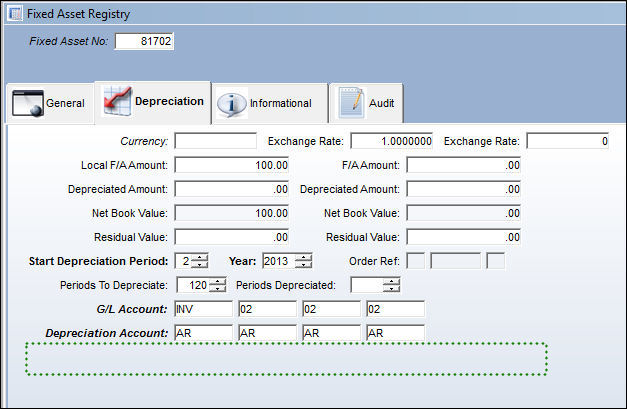The height and width of the screenshot is (409, 627).
Task: Increase the Start Depreciation Period spinner
Action: point(199,257)
